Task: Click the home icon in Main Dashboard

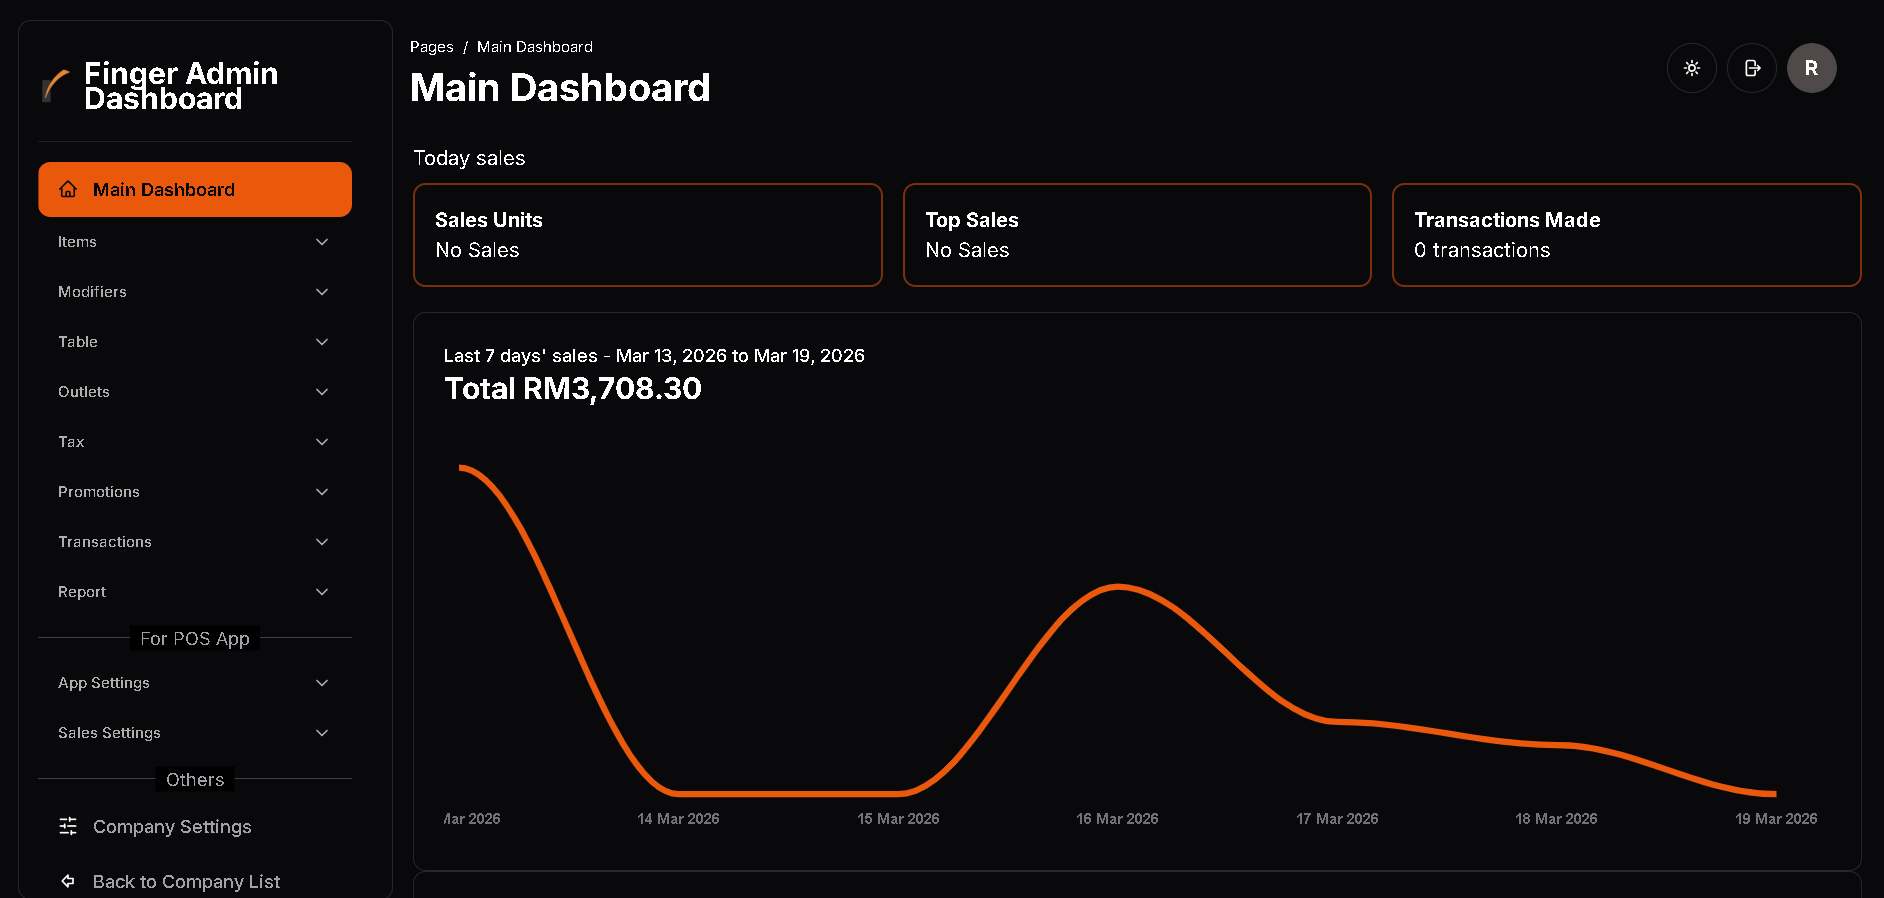Action: 68,189
